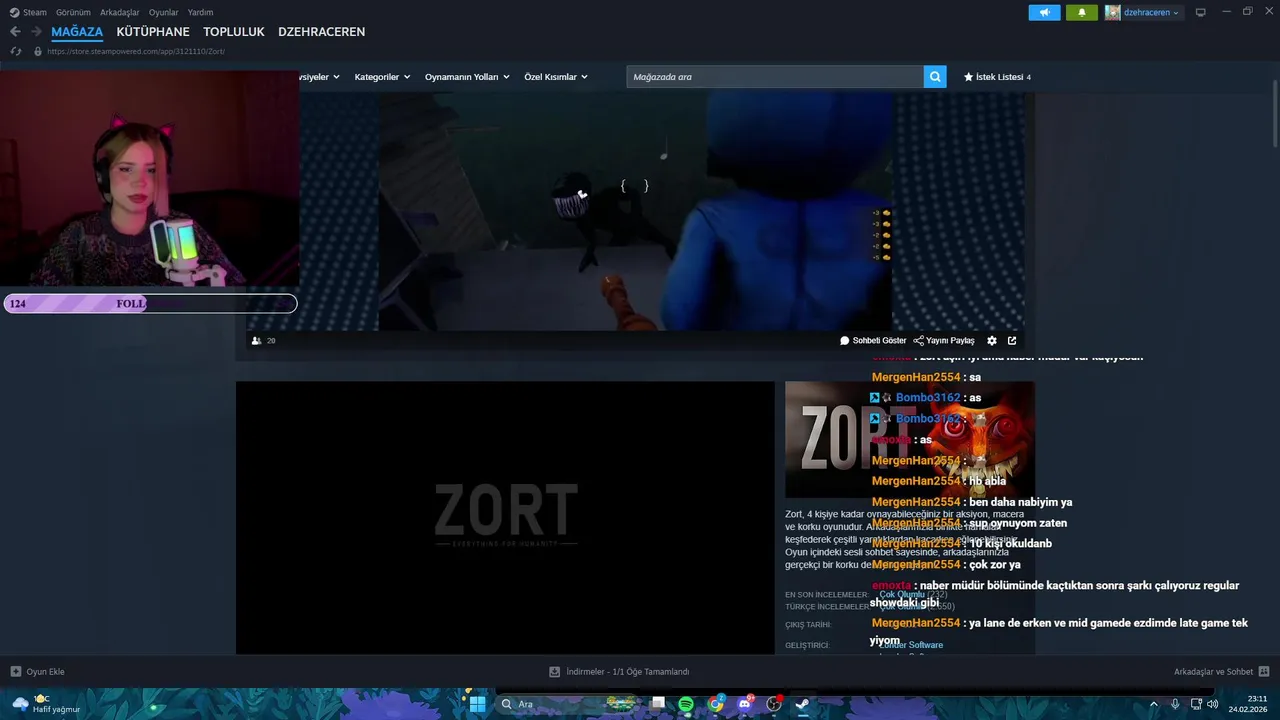Image resolution: width=1280 pixels, height=720 pixels.
Task: Open the Steam menu
Action: click(x=28, y=12)
